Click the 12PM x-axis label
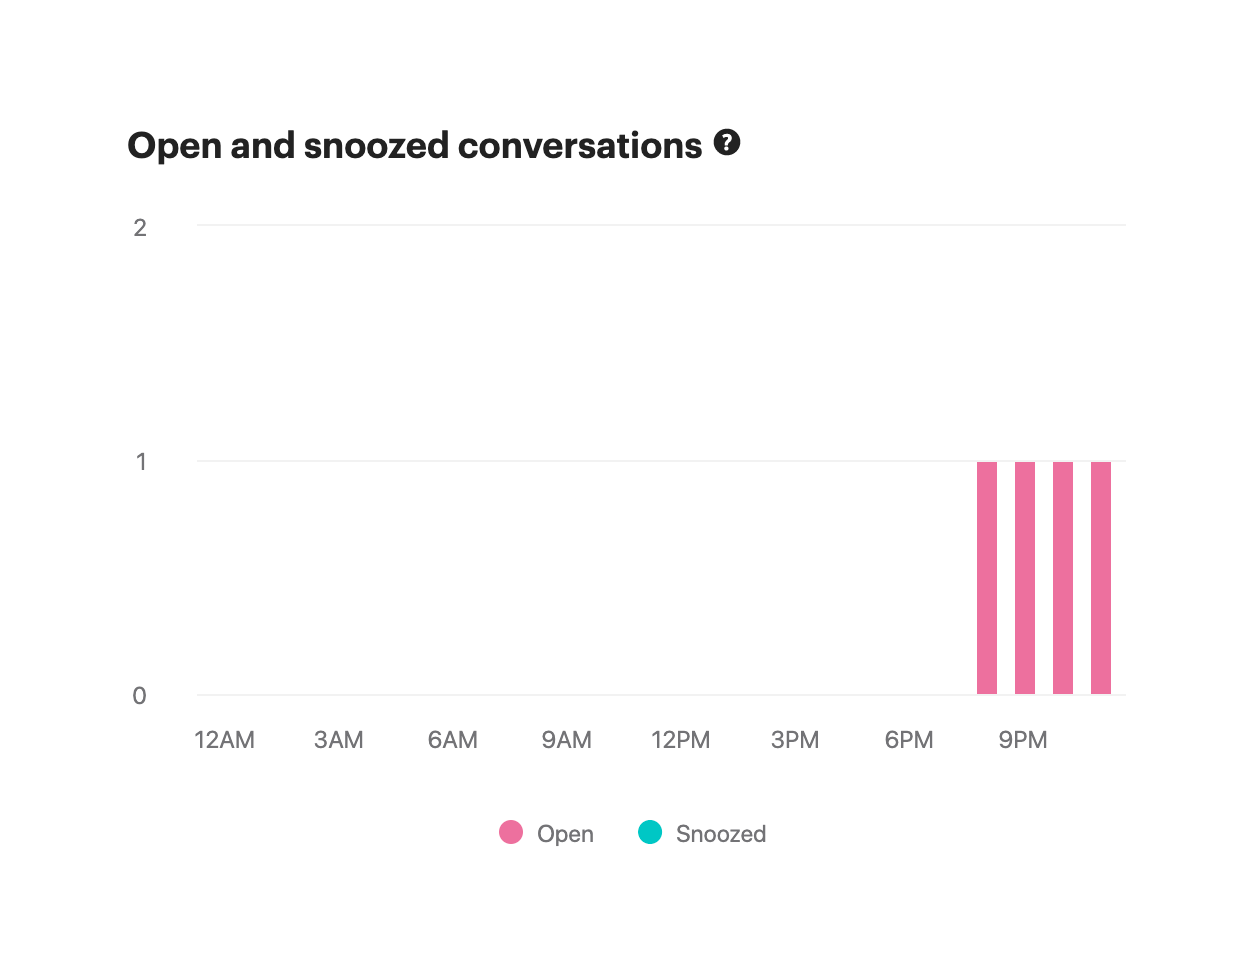 (x=681, y=740)
